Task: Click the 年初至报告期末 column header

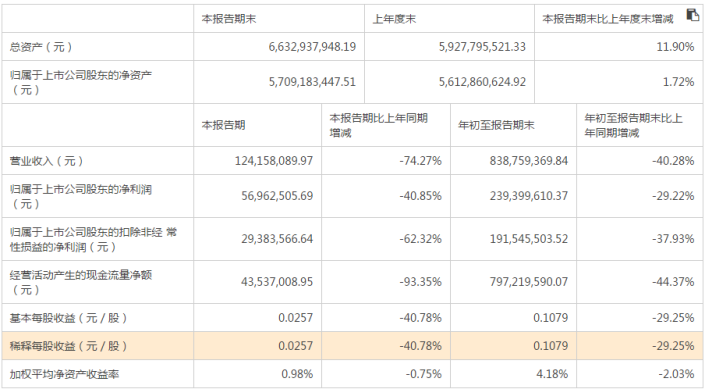Action: (x=496, y=125)
